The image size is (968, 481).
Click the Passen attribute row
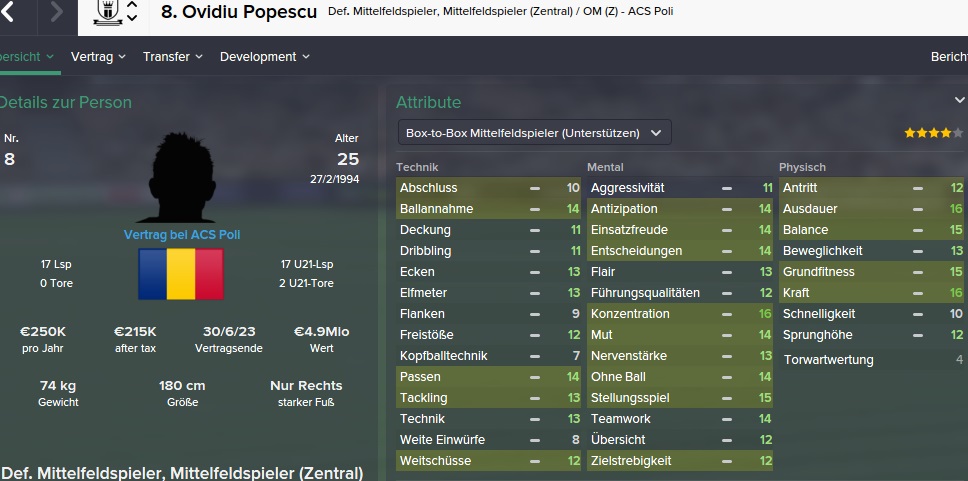click(x=488, y=377)
